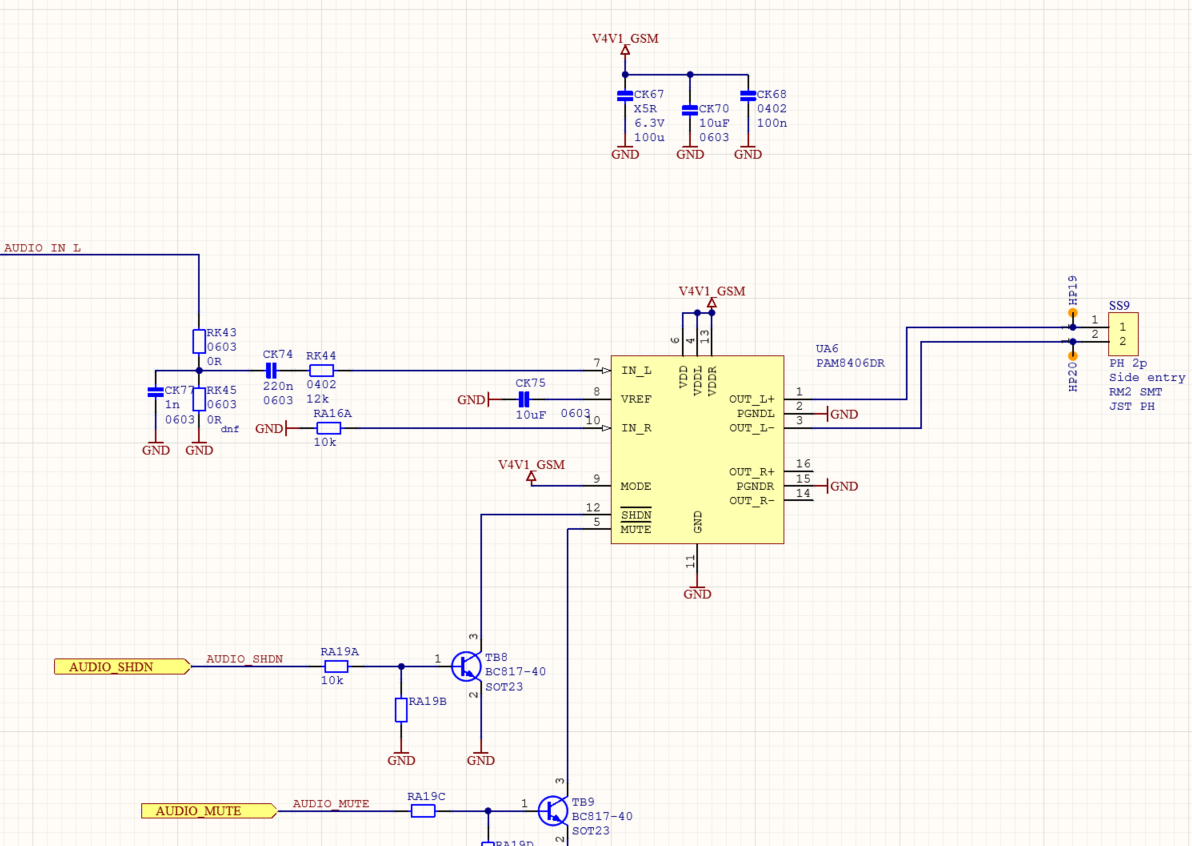Select capacitor CK68 symbol
The width and height of the screenshot is (1192, 846).
748,96
